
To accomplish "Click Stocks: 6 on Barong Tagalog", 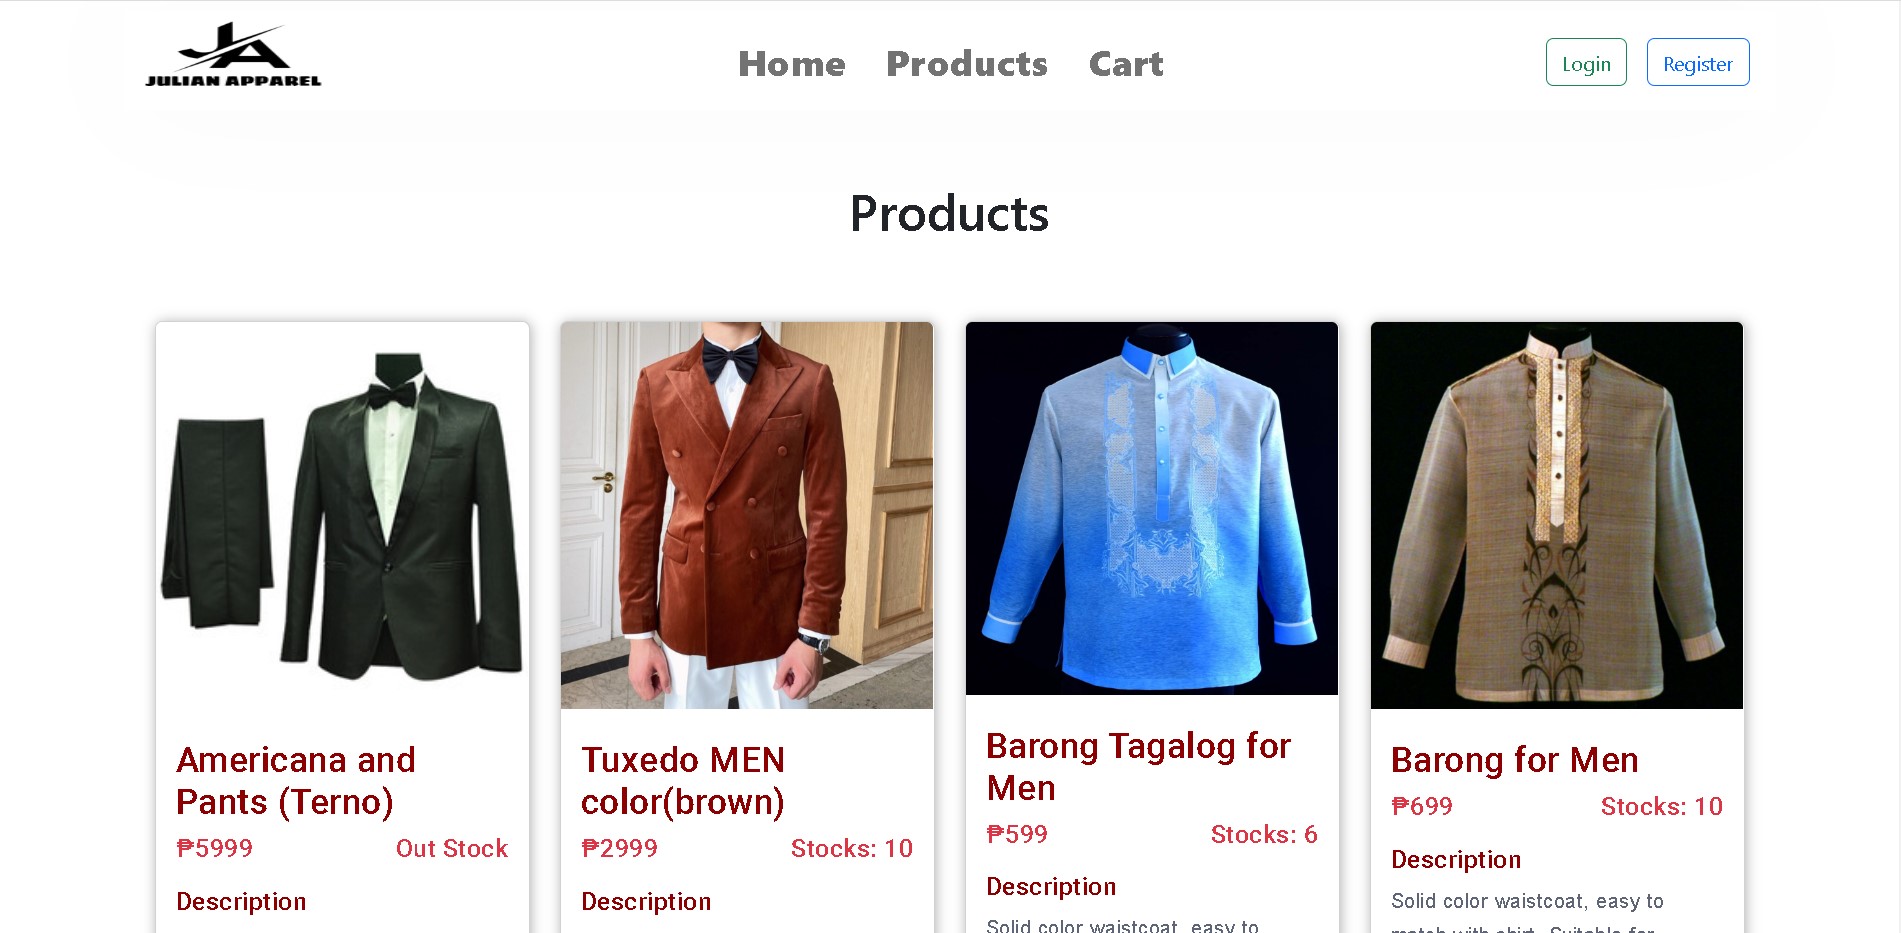I will pos(1264,834).
